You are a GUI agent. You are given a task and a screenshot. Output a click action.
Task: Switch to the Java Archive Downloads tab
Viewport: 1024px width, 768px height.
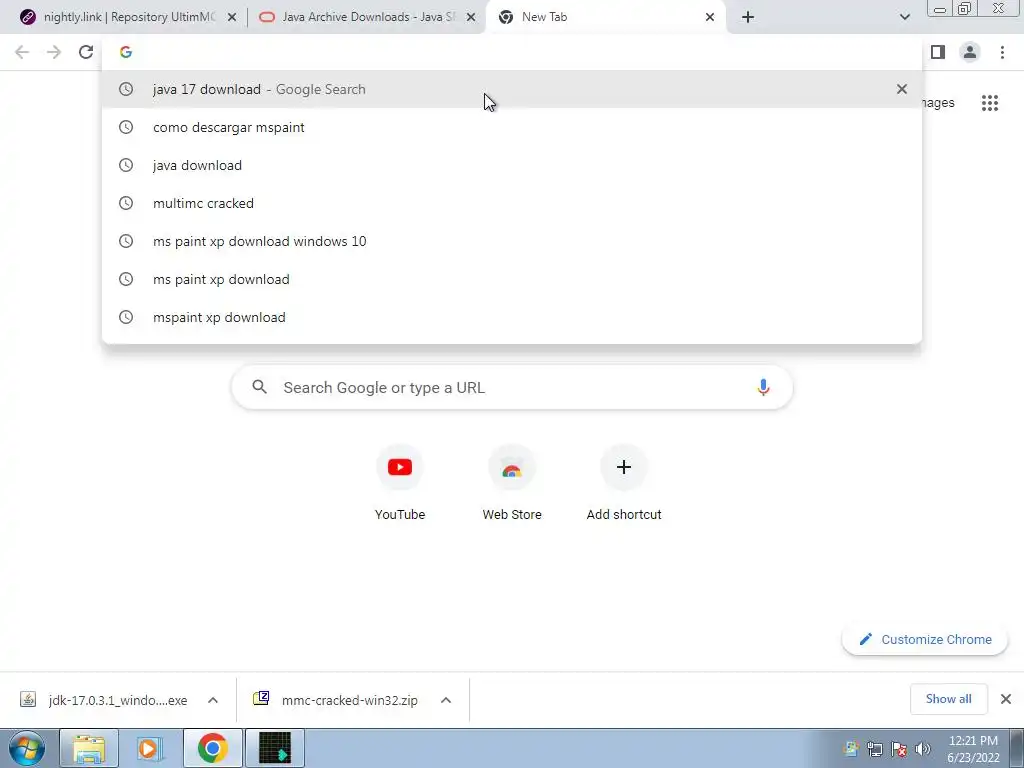coord(366,17)
